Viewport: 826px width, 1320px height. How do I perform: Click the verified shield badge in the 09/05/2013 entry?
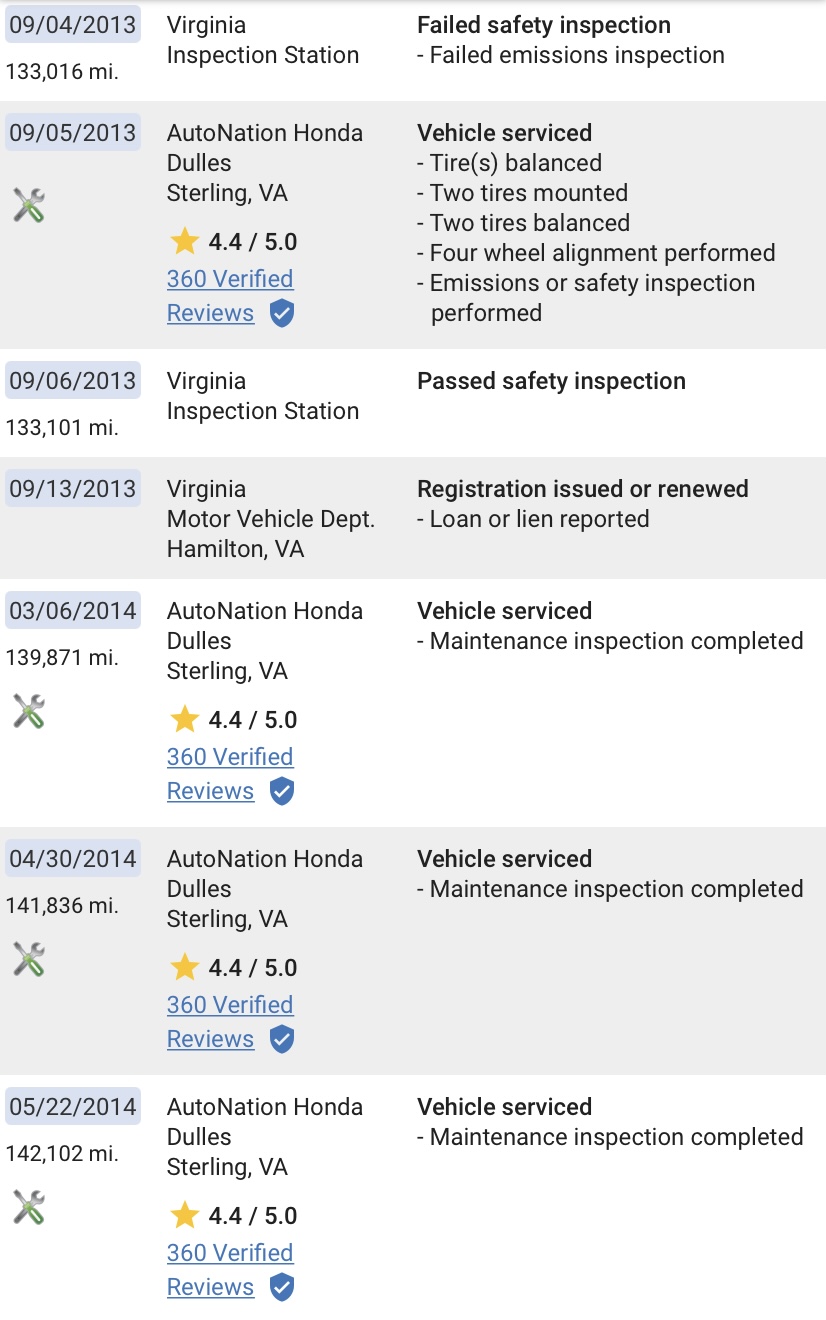[282, 314]
